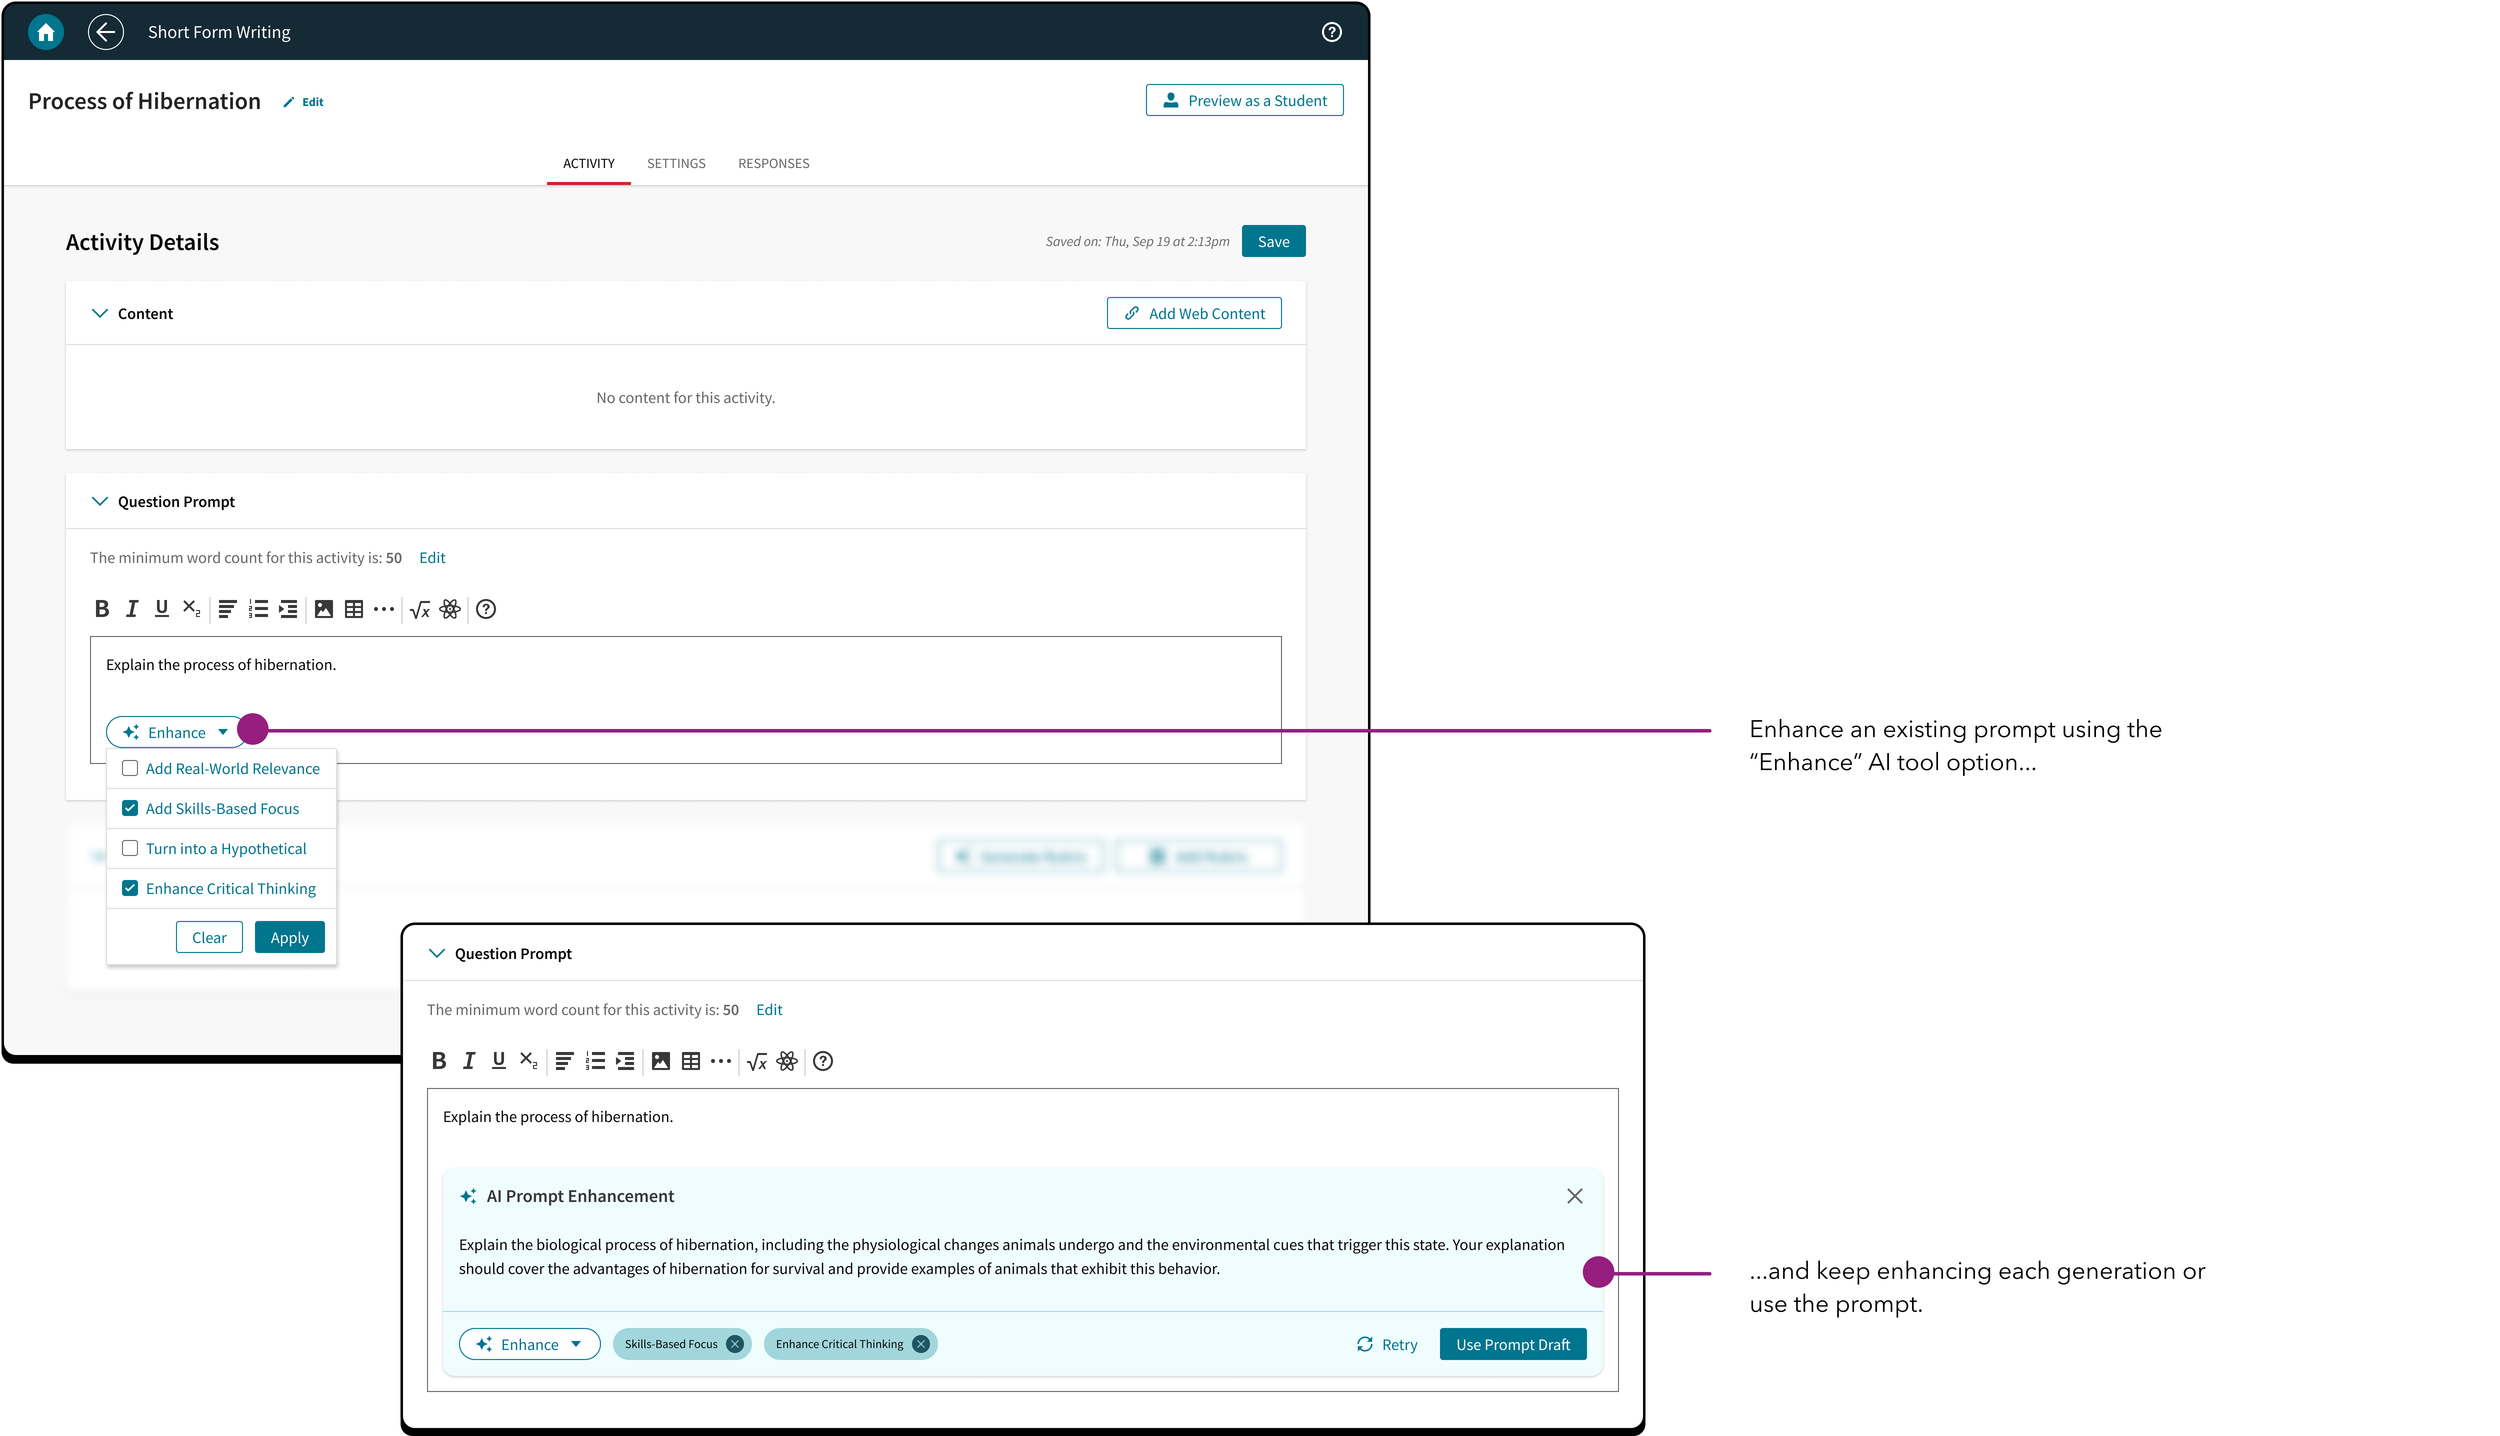Insert image via upper toolbar icon
Screen dimensions: 2500x1436
(323, 609)
